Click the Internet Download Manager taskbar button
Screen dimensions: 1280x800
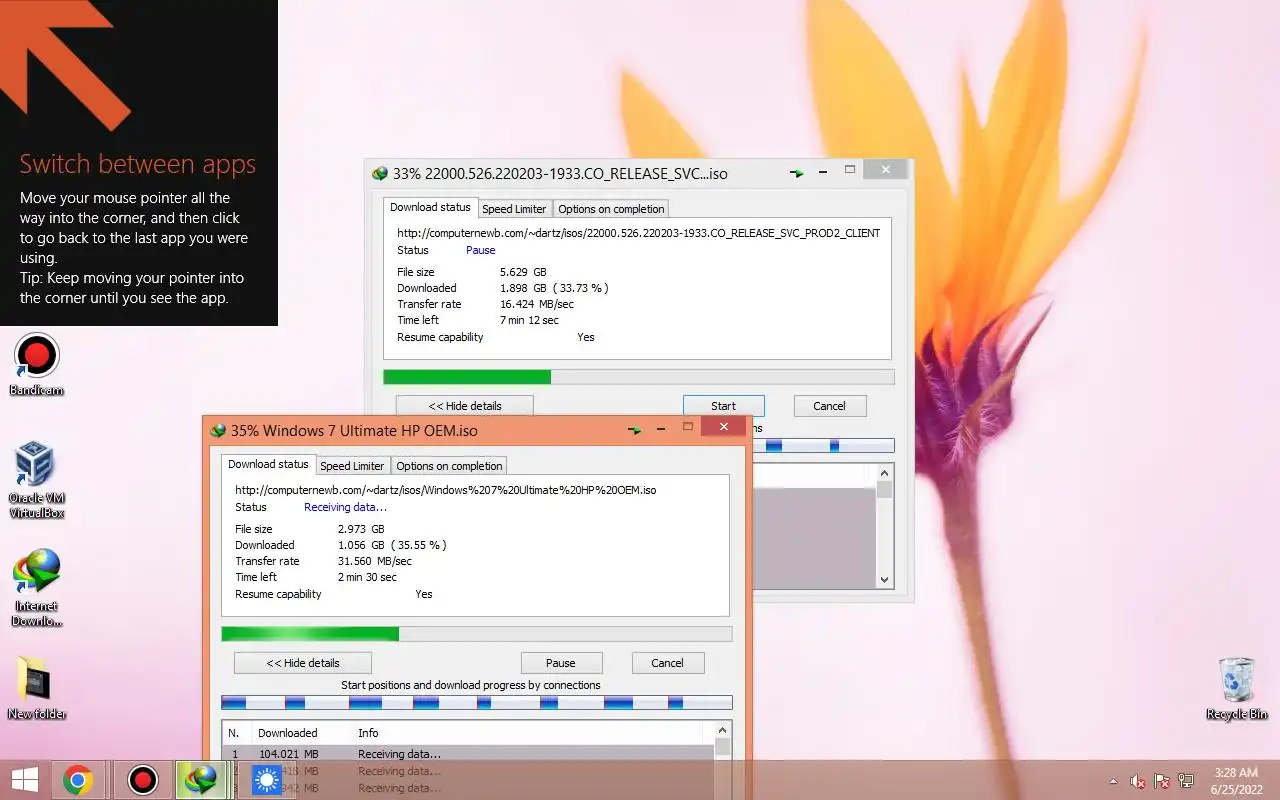tap(203, 780)
